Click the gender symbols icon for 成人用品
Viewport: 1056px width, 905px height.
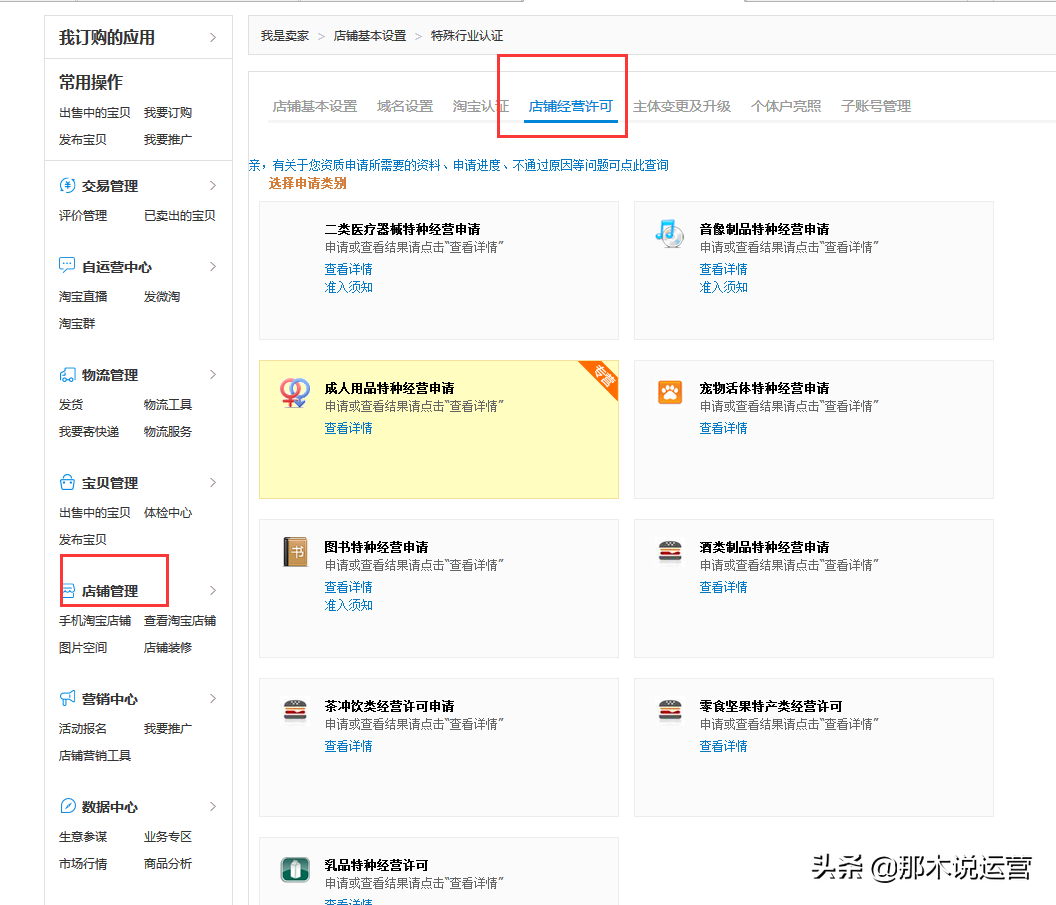click(295, 393)
